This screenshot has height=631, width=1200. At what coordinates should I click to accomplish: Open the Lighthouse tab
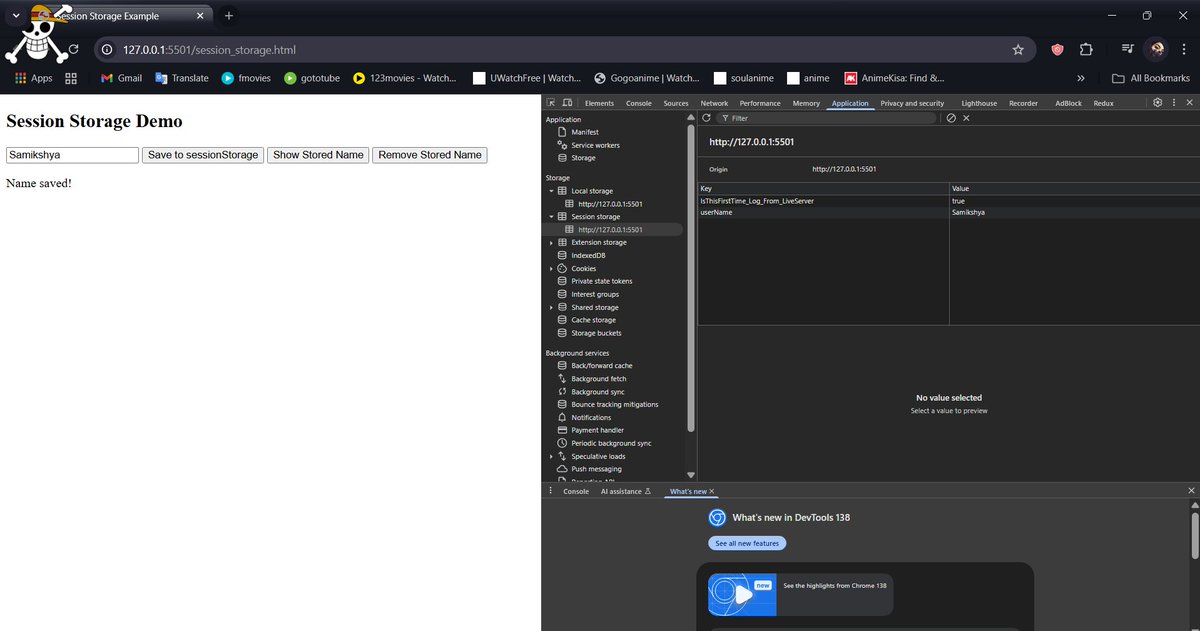click(979, 103)
